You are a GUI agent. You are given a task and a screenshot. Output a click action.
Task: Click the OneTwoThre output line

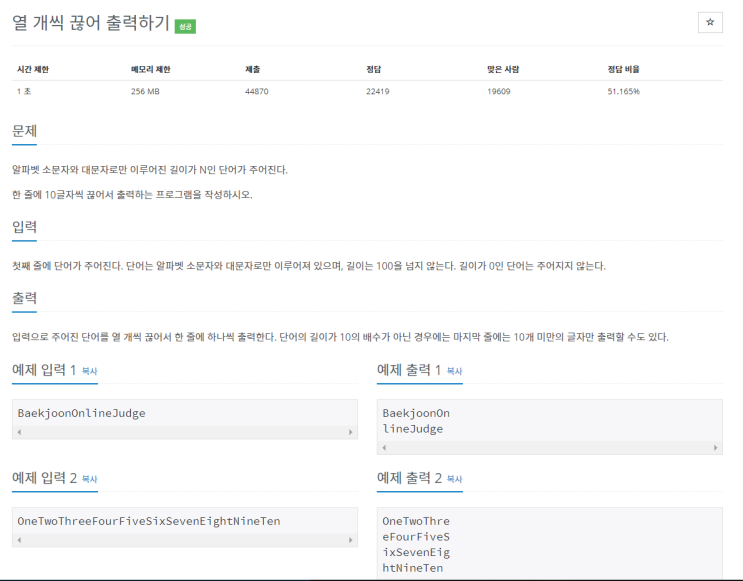click(416, 521)
